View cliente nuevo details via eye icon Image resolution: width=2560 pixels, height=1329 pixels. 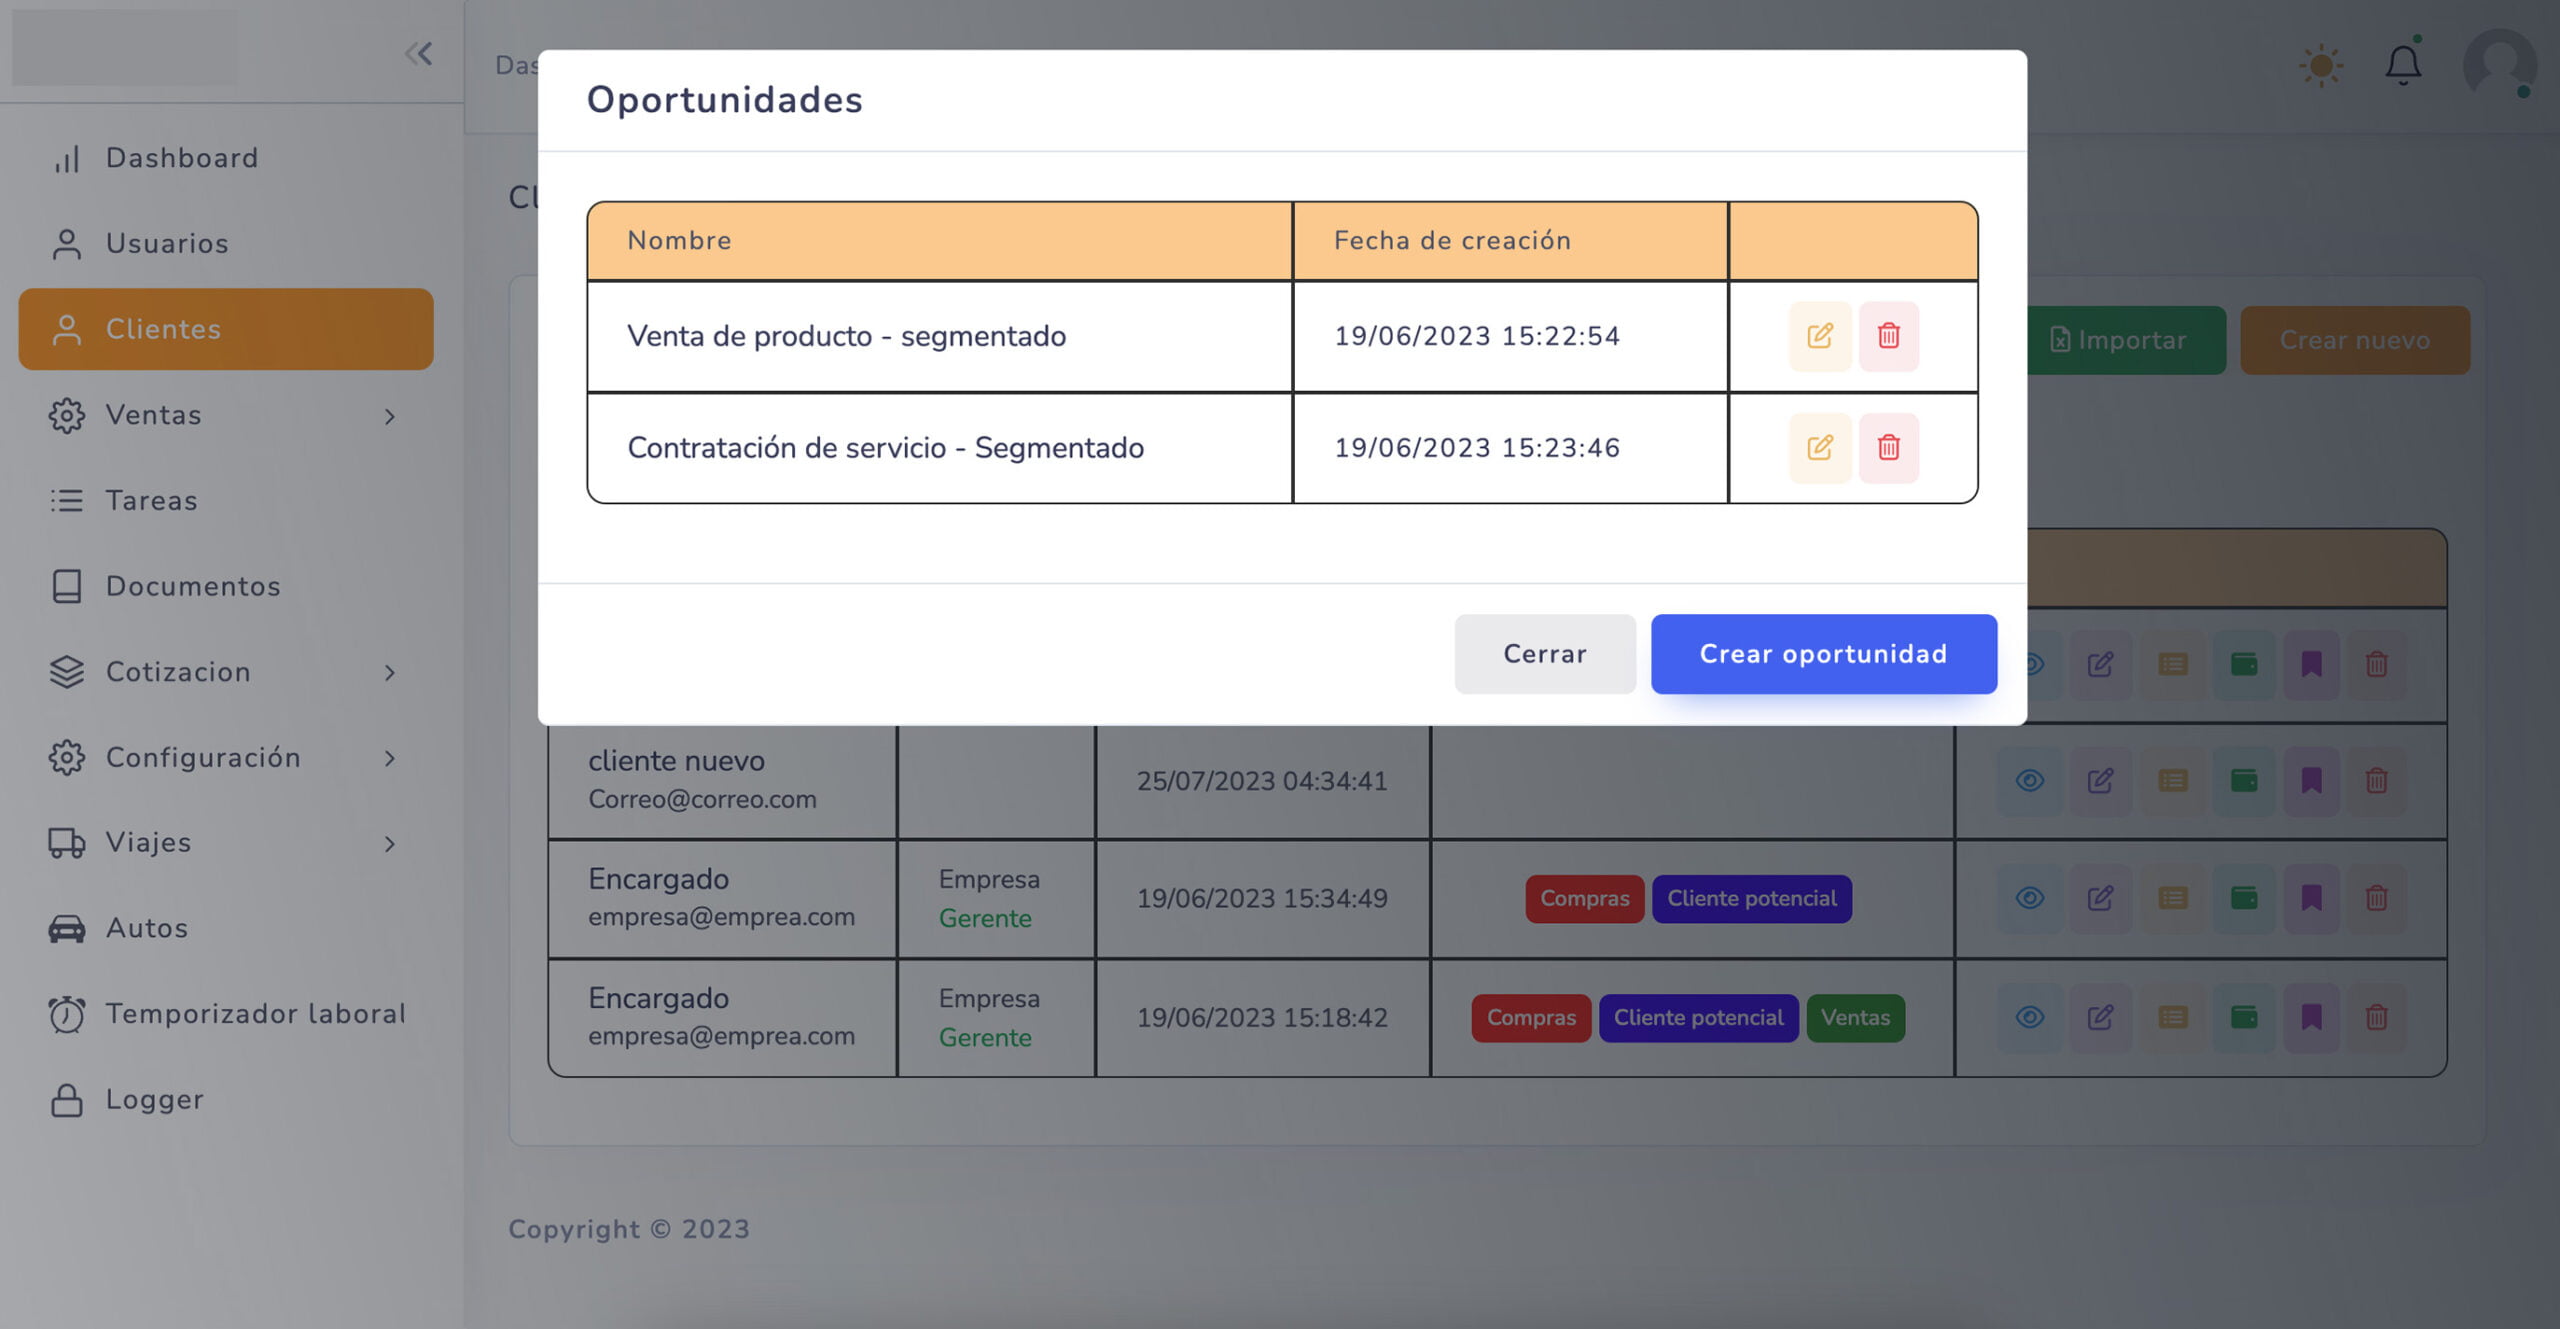[x=2029, y=781]
